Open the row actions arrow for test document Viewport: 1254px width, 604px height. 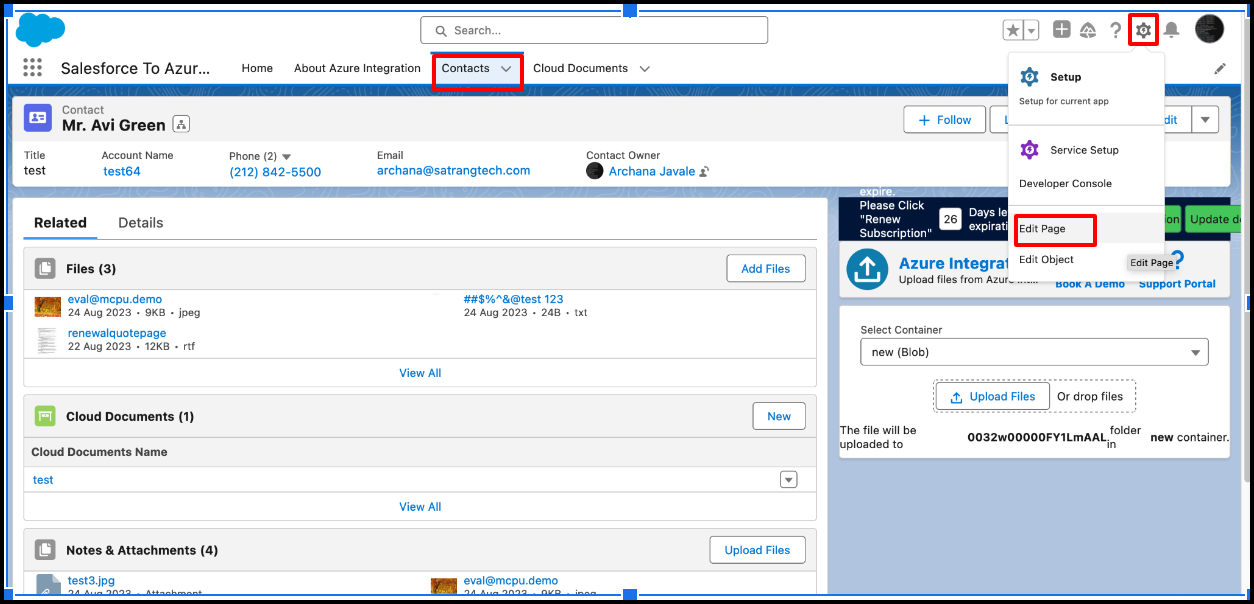(x=789, y=480)
